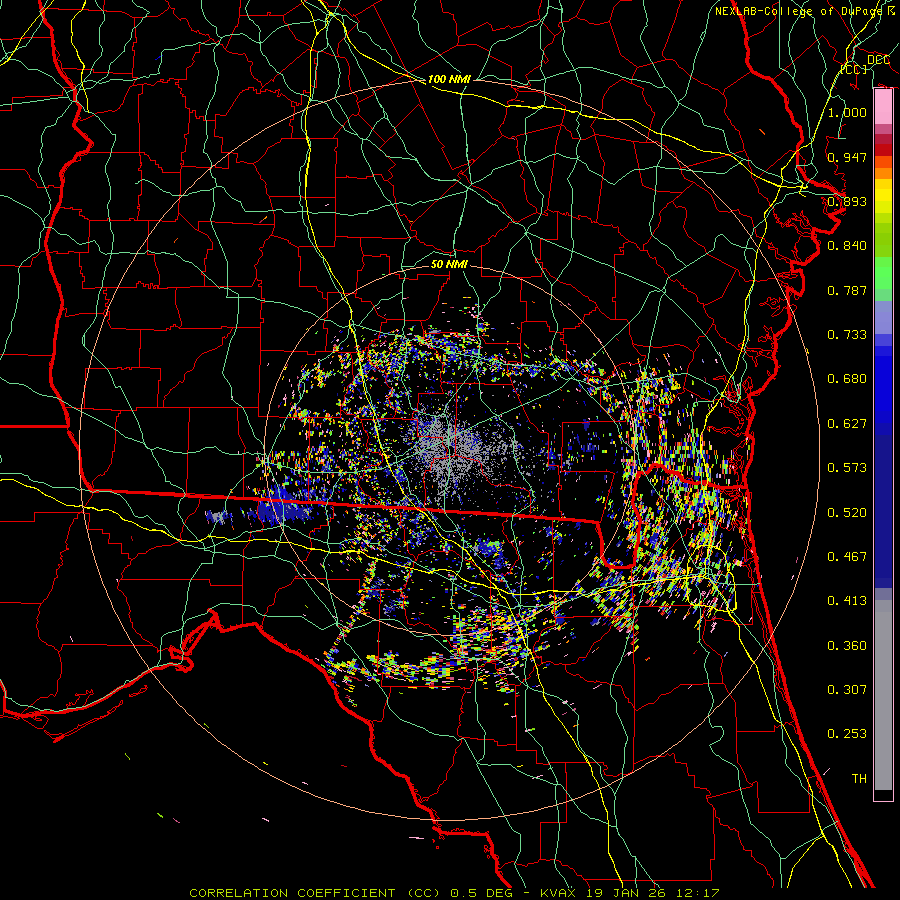Click the gray segment of the color scale
The image size is (900, 900).
[883, 696]
